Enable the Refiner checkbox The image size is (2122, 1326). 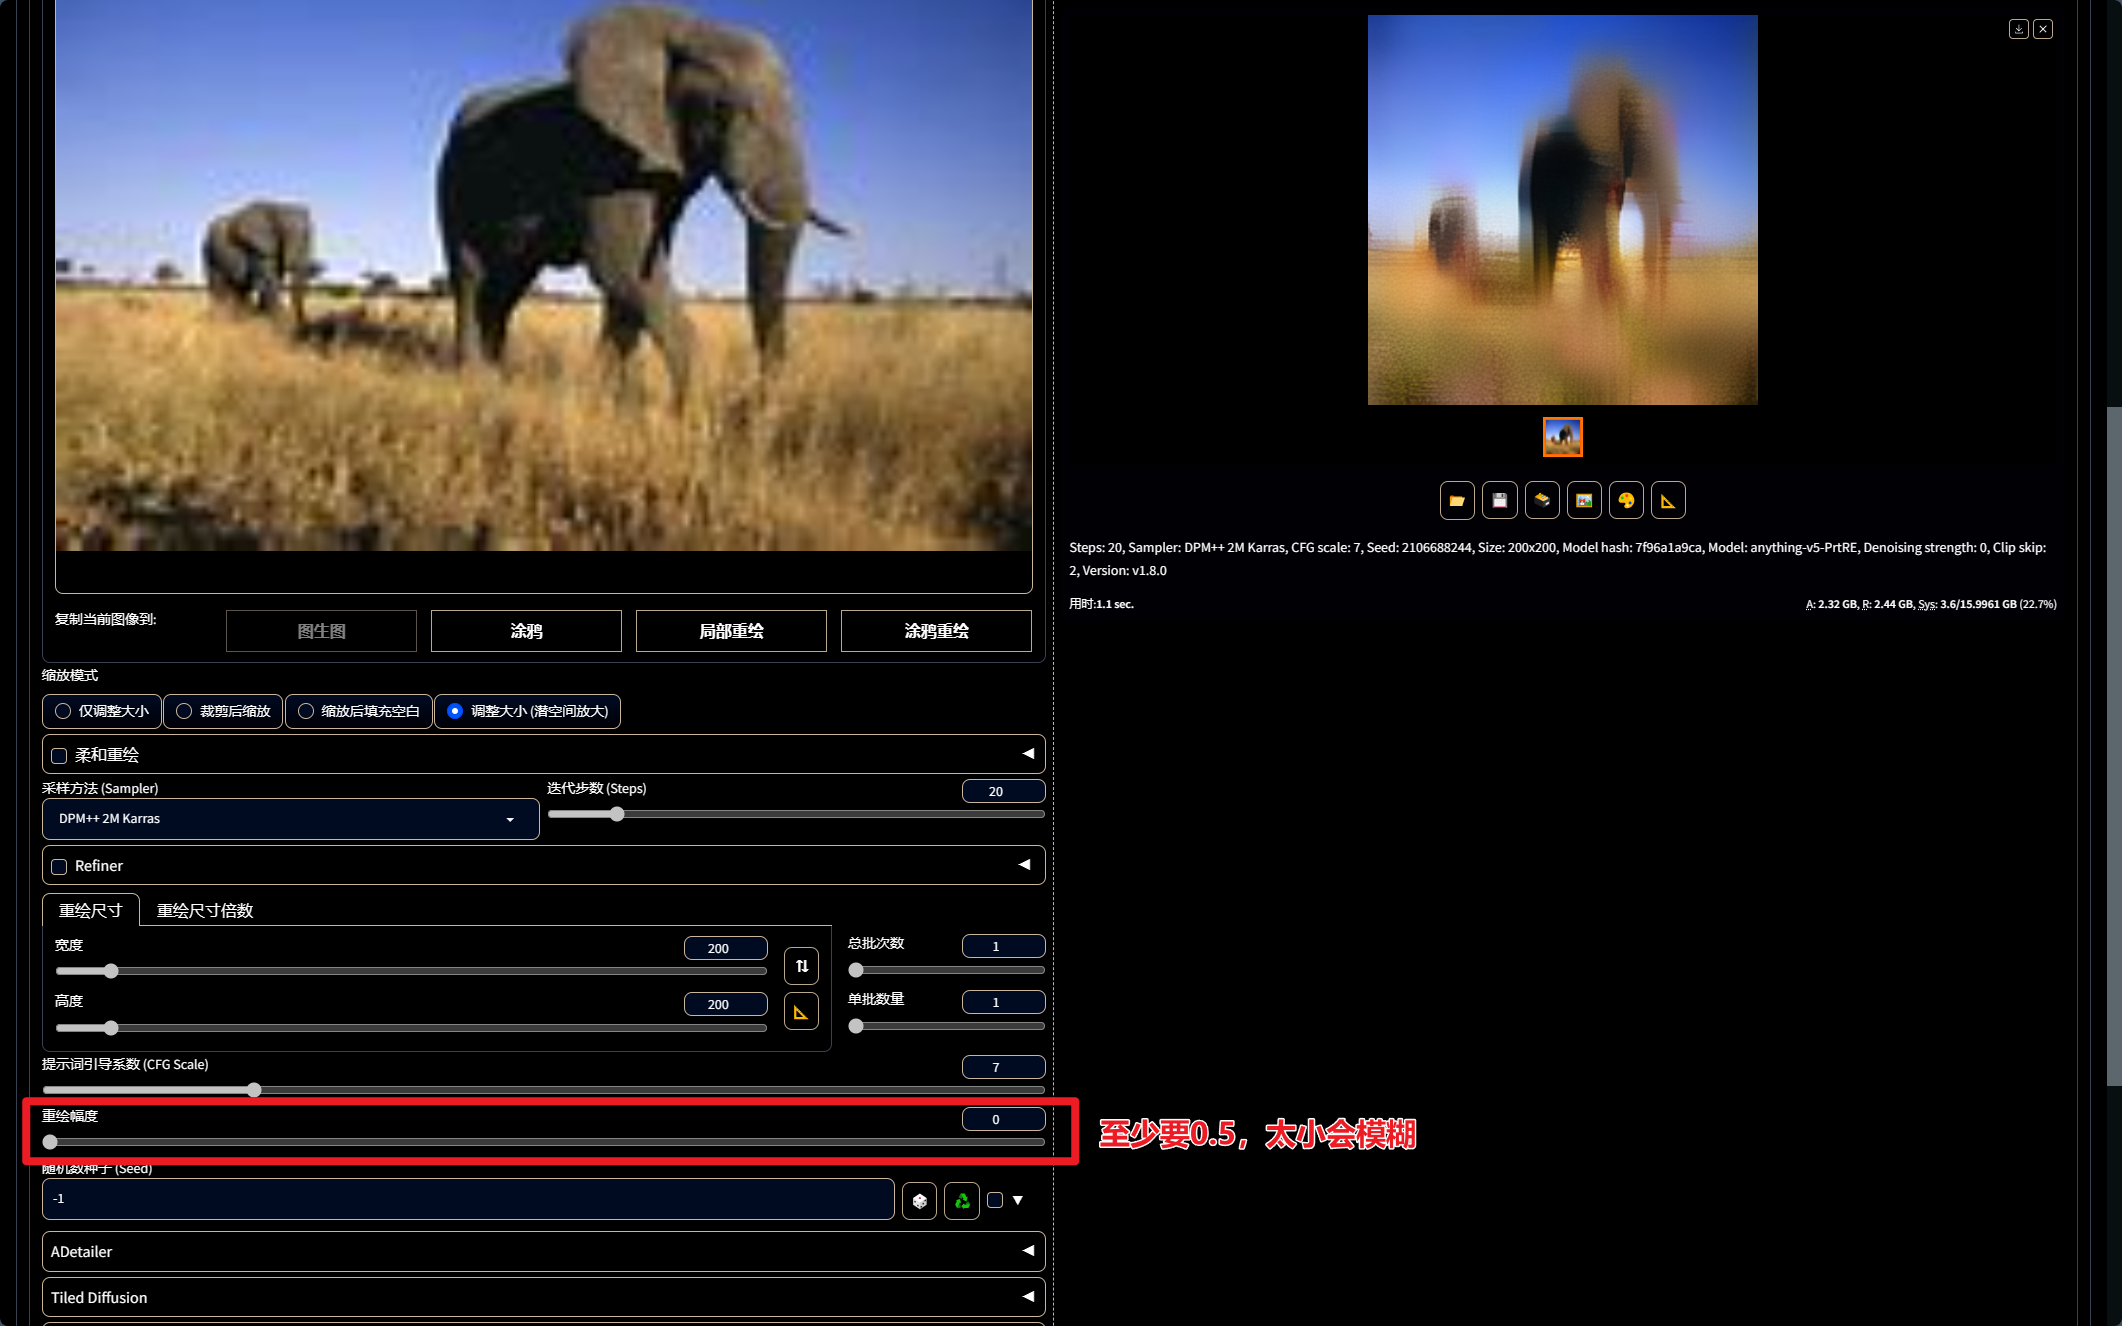tap(60, 866)
